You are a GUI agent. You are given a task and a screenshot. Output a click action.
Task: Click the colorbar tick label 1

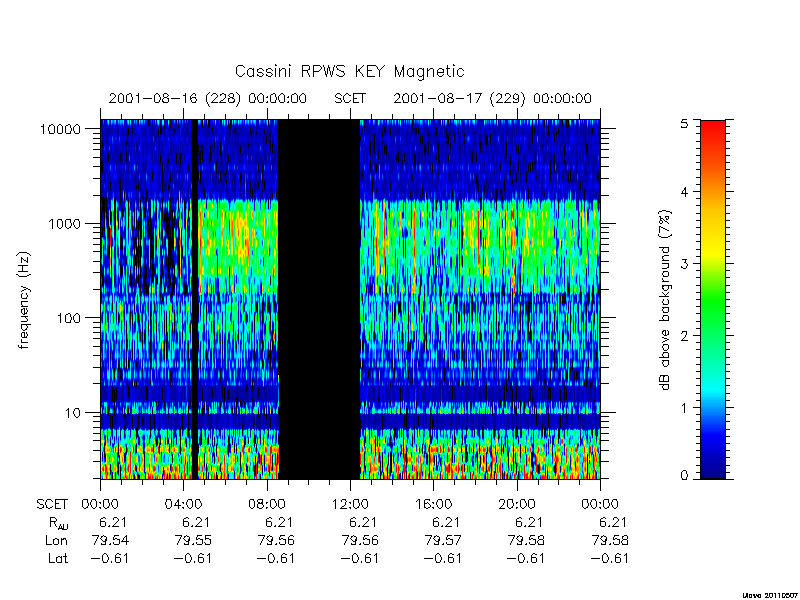(684, 408)
